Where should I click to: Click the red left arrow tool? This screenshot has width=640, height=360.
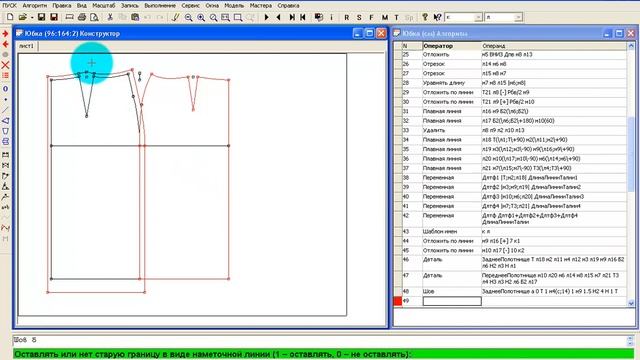point(5,44)
